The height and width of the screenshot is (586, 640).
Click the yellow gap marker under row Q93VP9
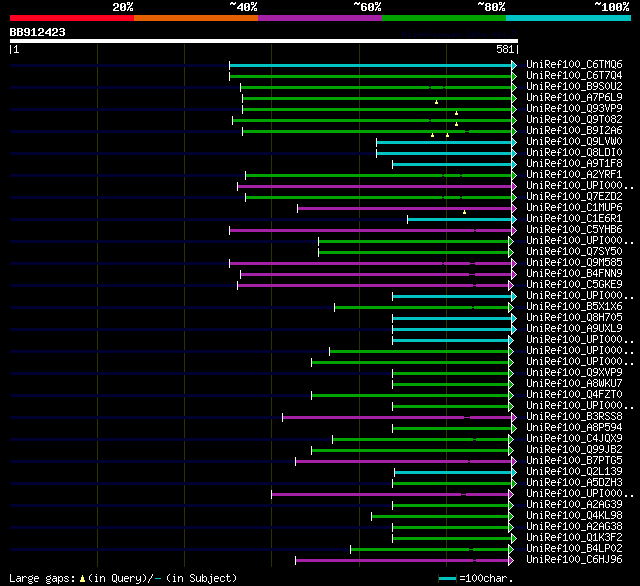tap(456, 113)
